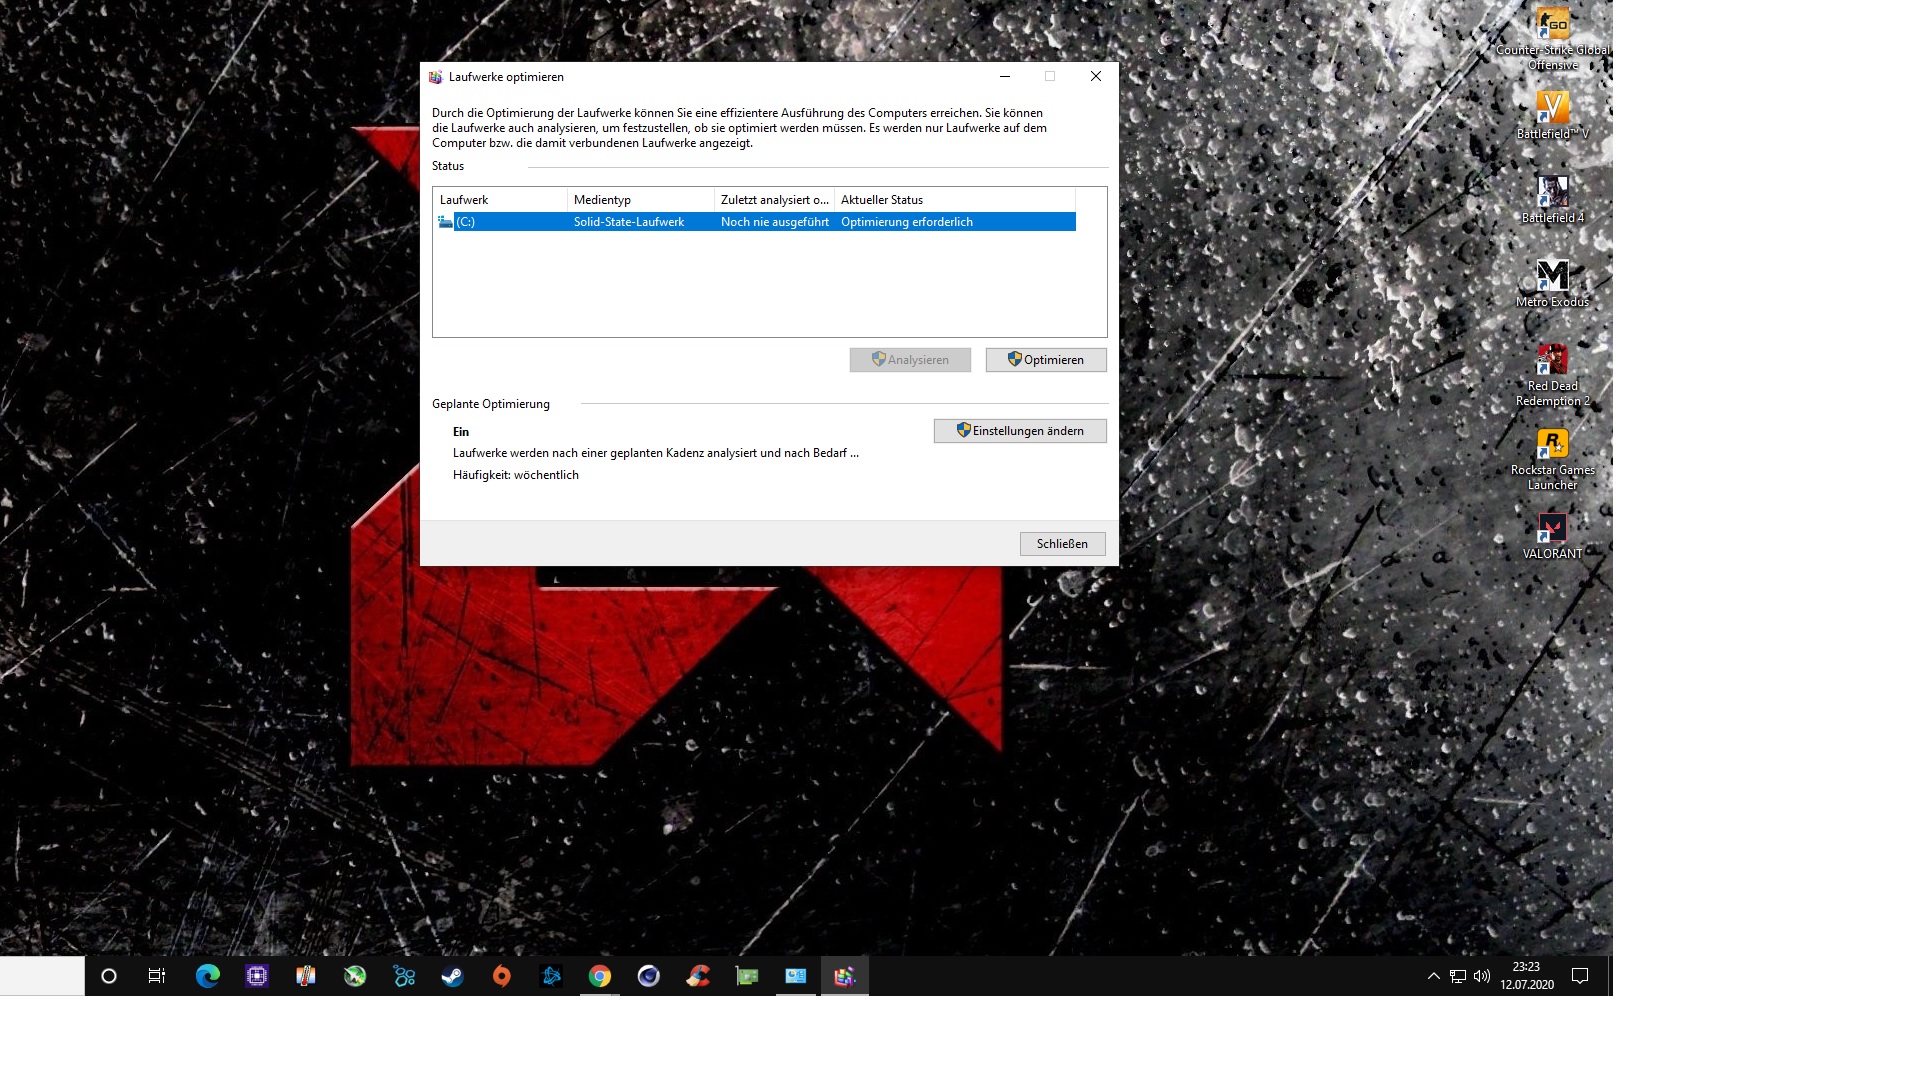Open the notification center

(1580, 976)
